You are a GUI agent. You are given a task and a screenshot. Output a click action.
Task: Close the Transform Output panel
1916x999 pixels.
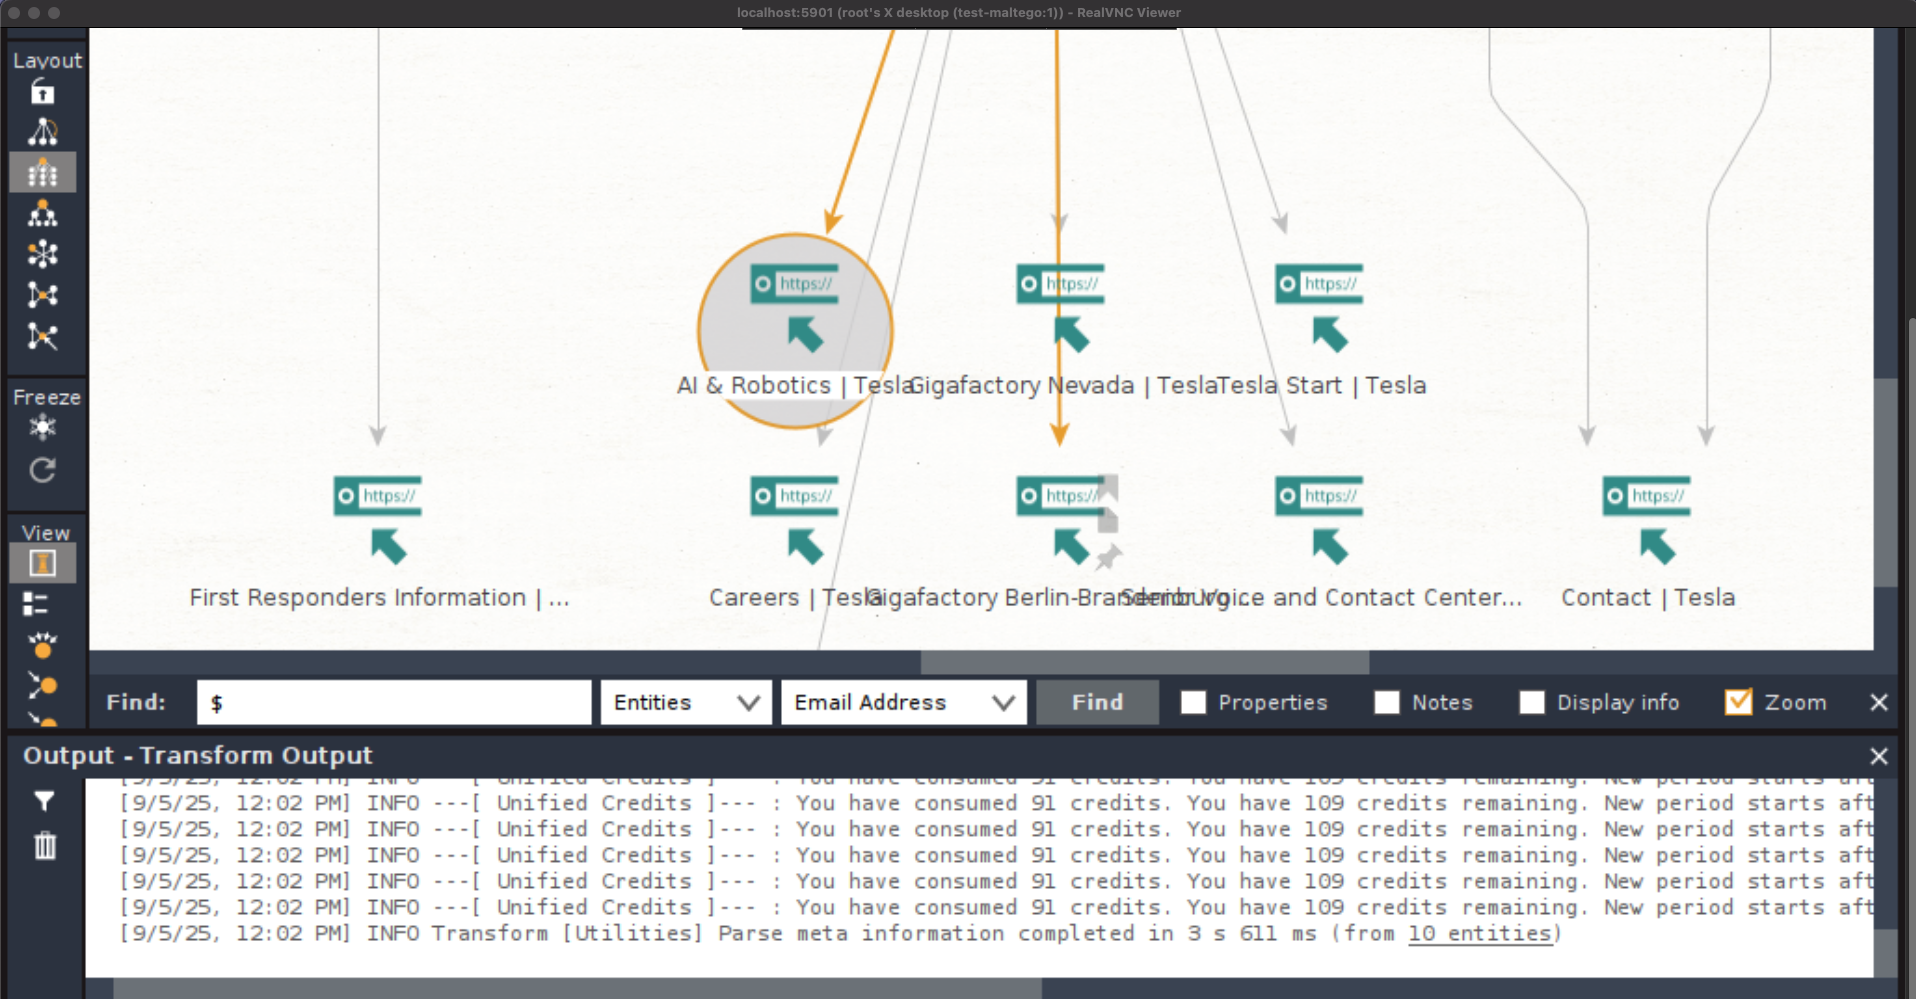click(x=1879, y=757)
